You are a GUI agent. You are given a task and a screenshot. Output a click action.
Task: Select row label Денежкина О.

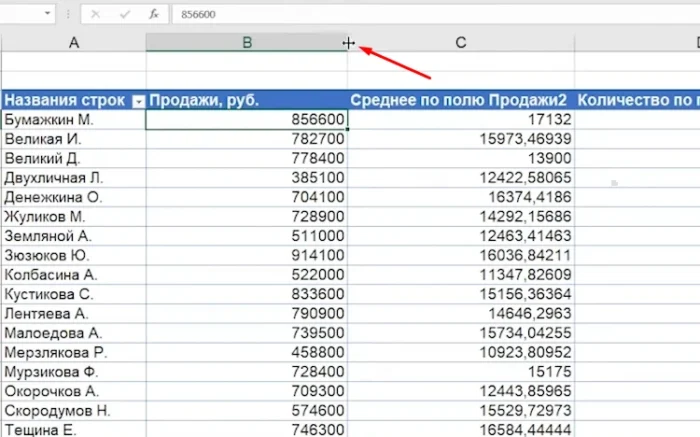[73, 197]
